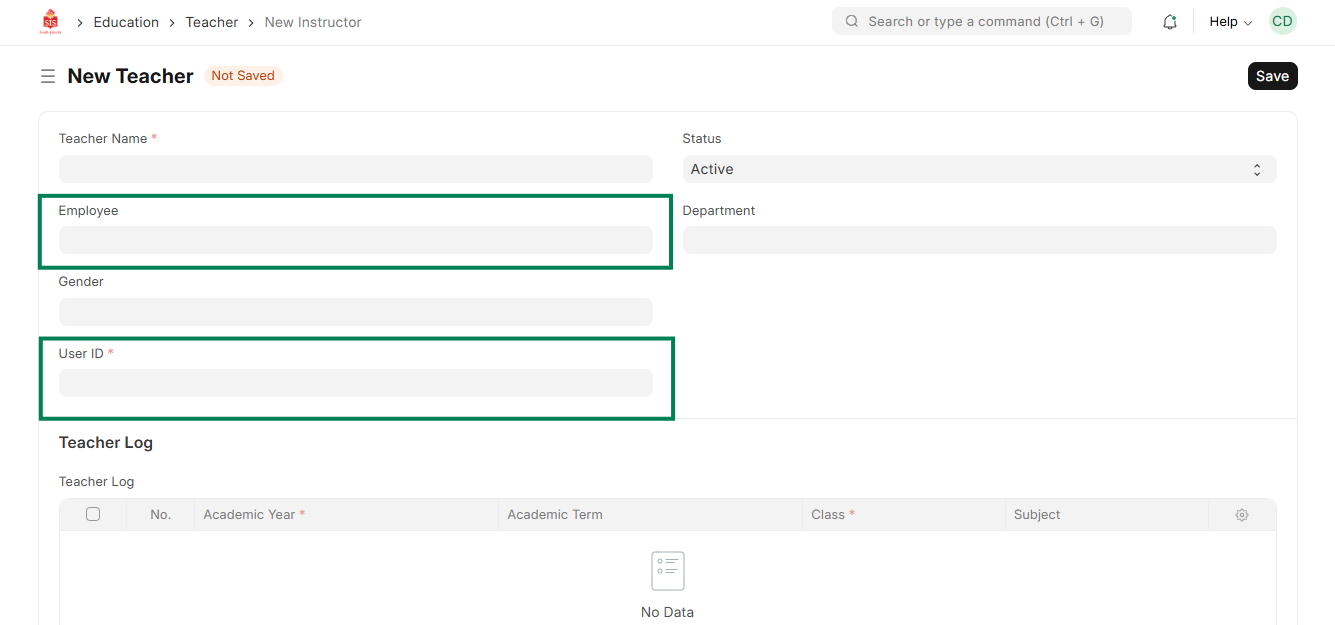
Task: Go to Education breadcrumb
Action: [126, 22]
